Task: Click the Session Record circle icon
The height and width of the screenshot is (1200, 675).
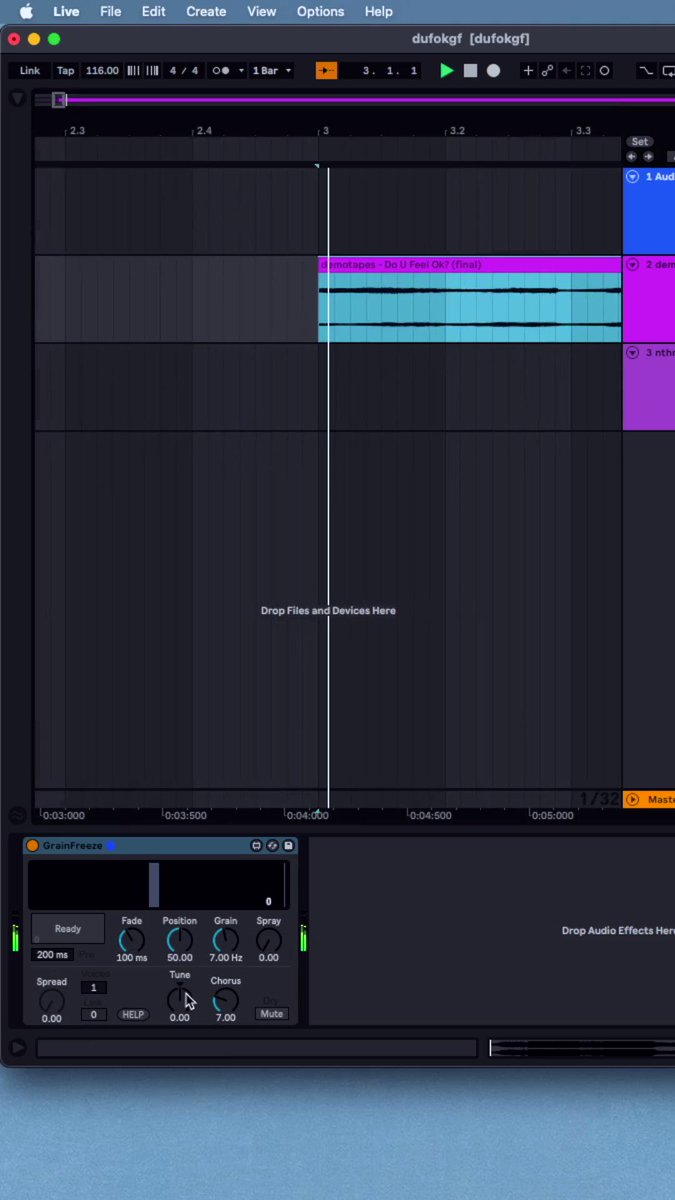Action: coord(604,71)
